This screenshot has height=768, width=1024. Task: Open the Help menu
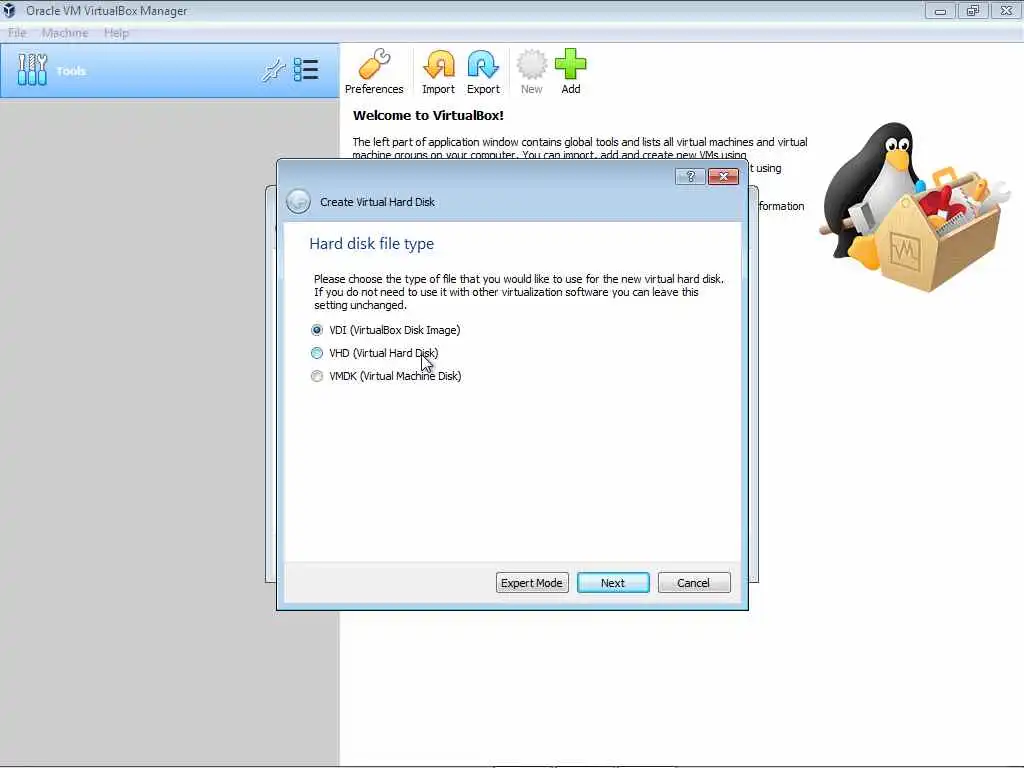pos(116,33)
